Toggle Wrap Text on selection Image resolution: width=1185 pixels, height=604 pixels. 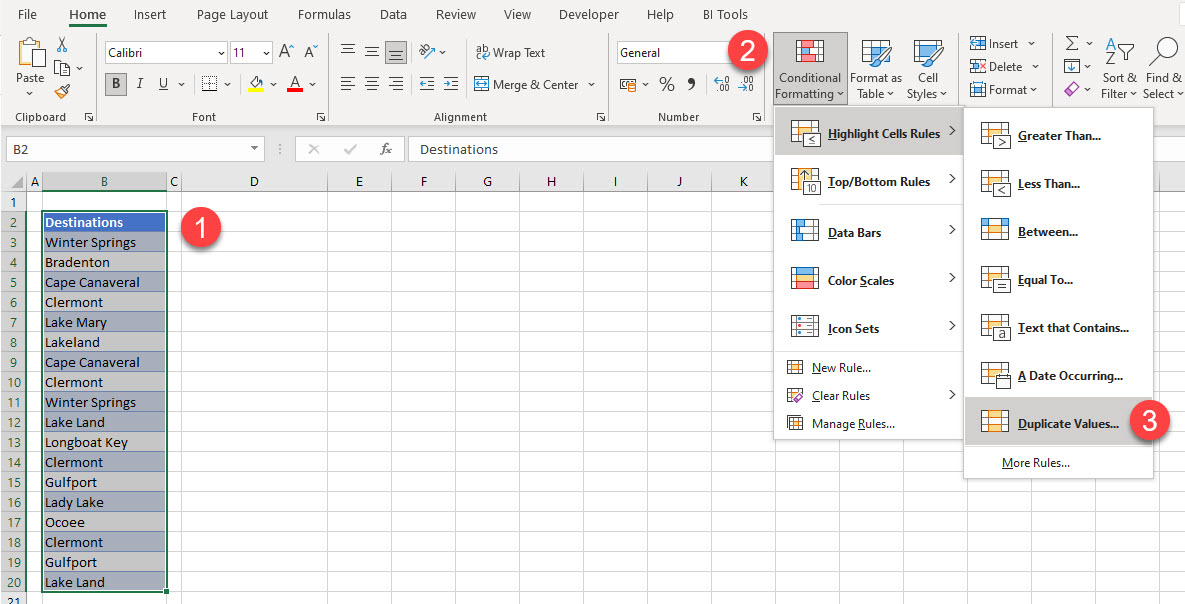coord(510,52)
